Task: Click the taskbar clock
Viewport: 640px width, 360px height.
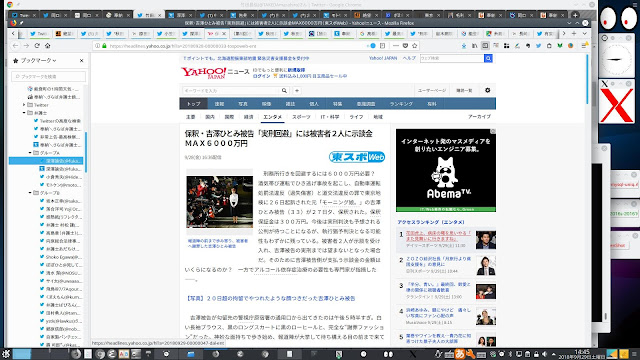Action: pos(582,354)
